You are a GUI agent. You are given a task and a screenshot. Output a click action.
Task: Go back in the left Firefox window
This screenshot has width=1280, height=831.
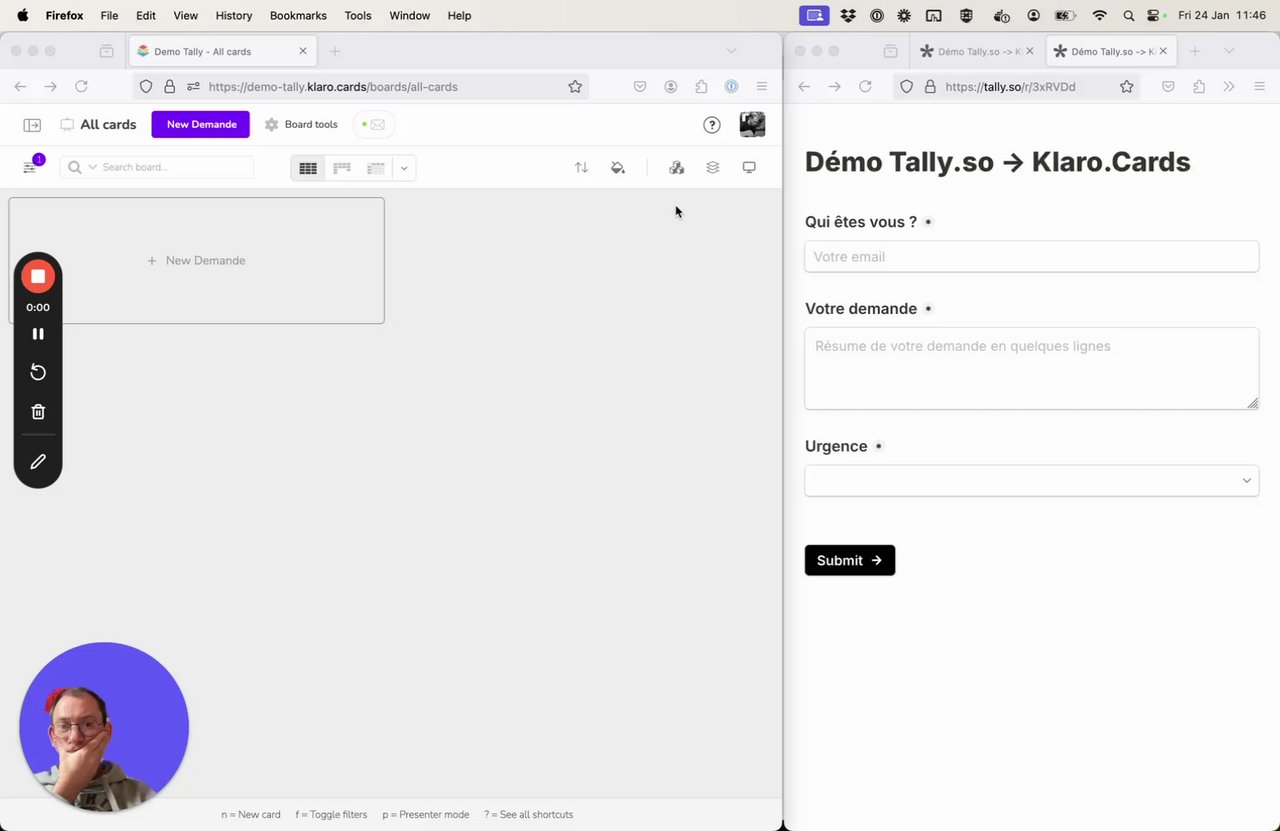point(20,87)
